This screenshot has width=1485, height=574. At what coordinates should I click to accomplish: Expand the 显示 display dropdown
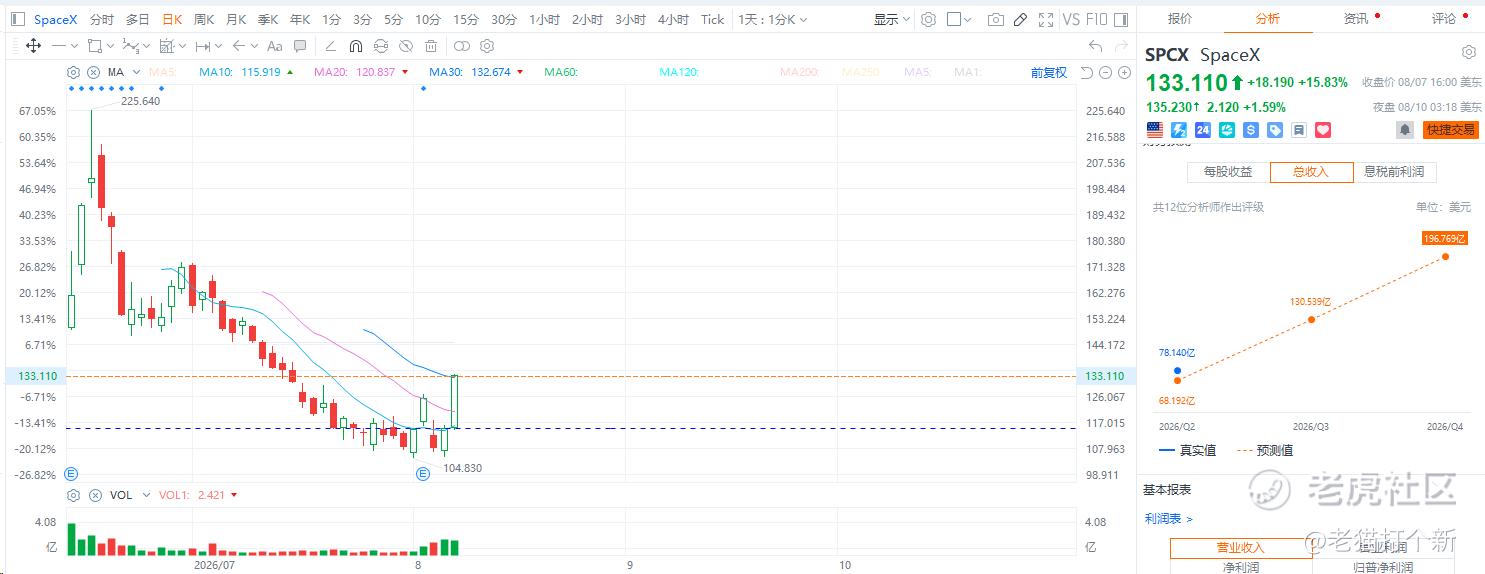[892, 19]
